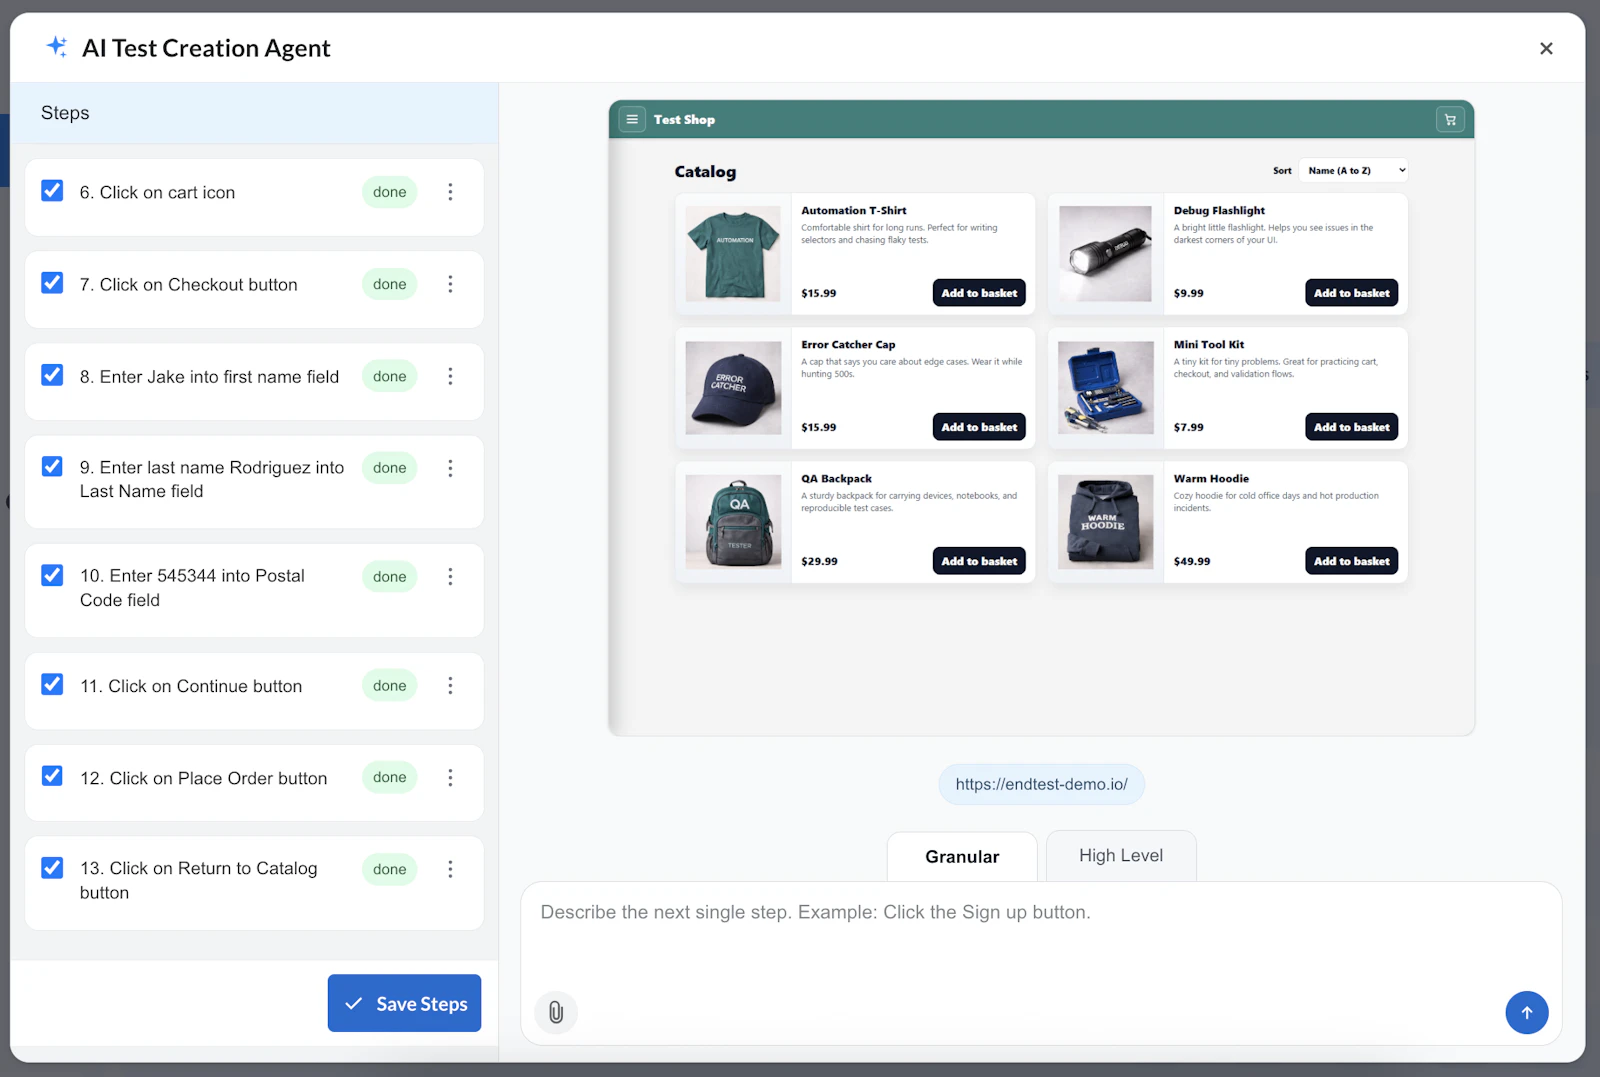Click the $9.99 price on Debug Flashlight
The height and width of the screenshot is (1077, 1600).
[x=1188, y=293]
